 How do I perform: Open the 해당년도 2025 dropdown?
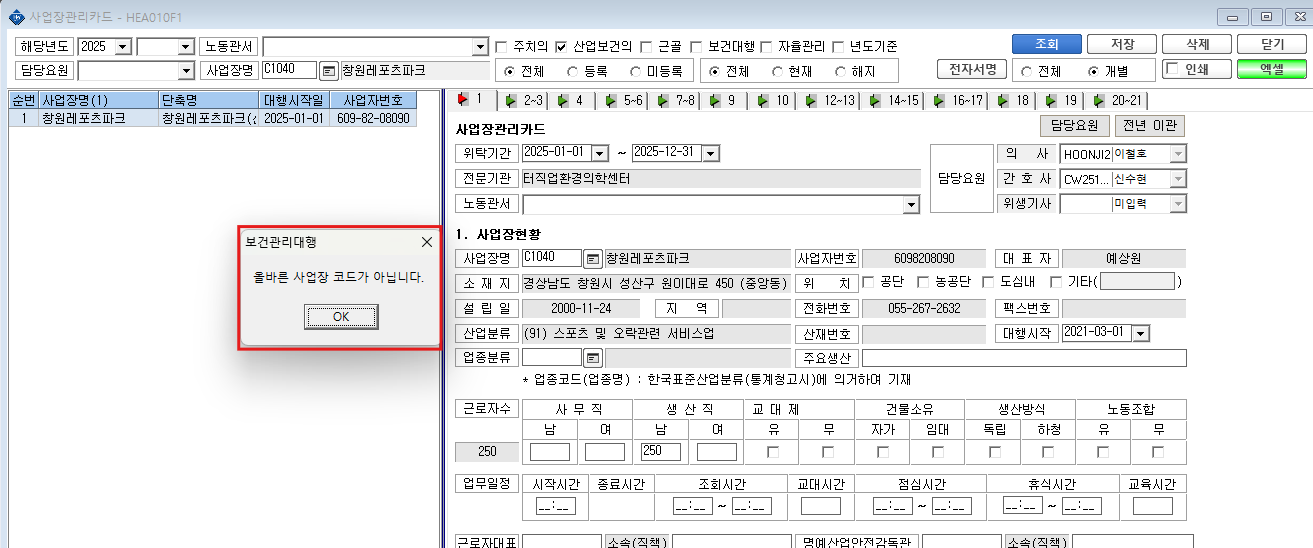pyautogui.click(x=123, y=47)
